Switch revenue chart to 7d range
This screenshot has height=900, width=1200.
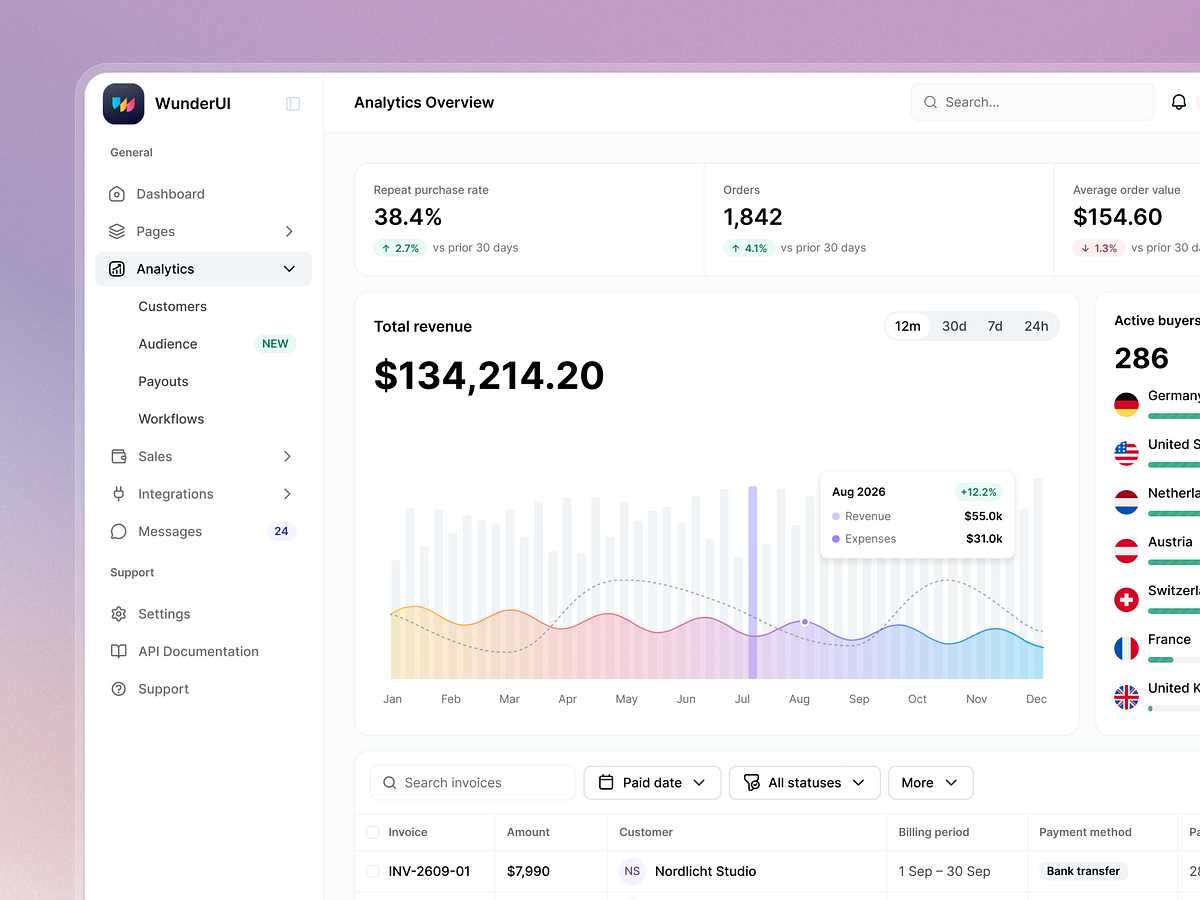(995, 326)
